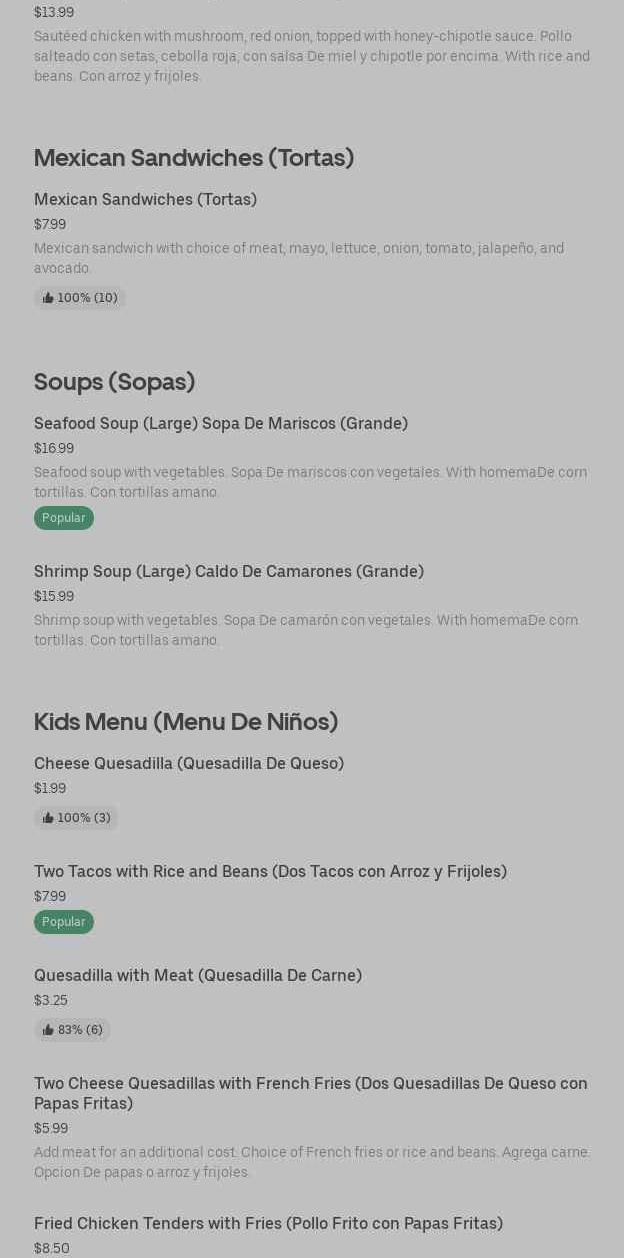The width and height of the screenshot is (624, 1258).
Task: Click the Kids Menu section heading
Action: coord(186,722)
